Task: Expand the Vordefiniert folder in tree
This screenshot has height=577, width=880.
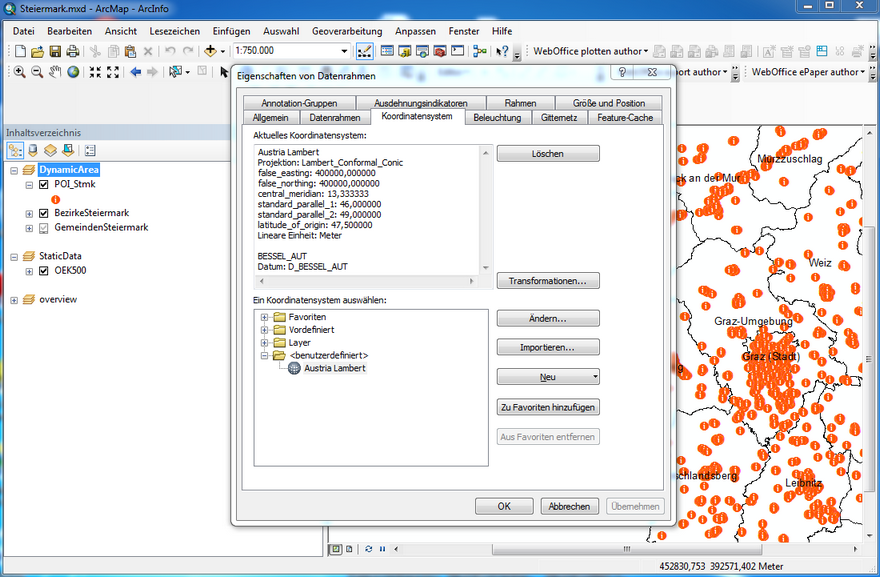Action: pos(265,330)
